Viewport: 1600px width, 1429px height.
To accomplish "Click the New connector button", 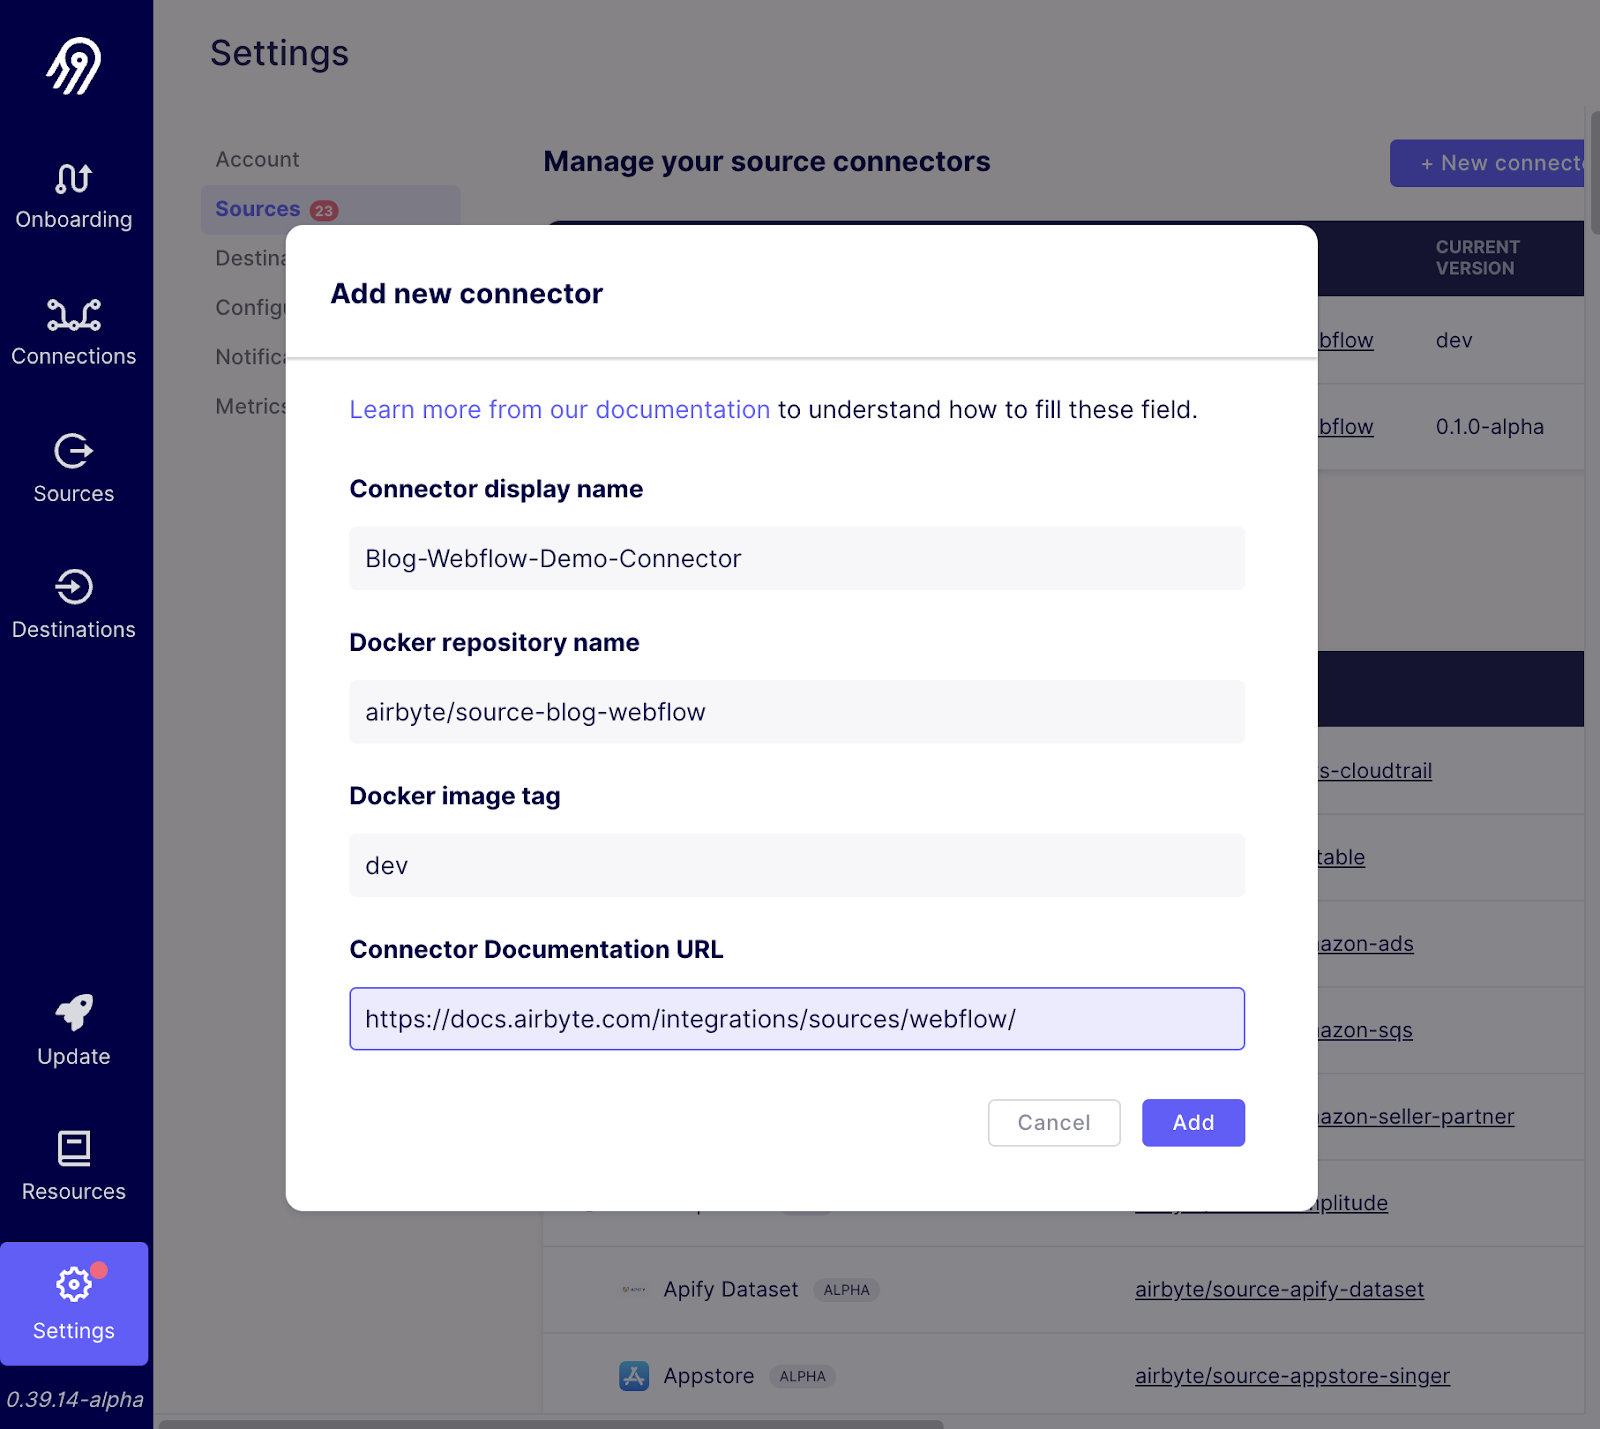I will [x=1496, y=162].
